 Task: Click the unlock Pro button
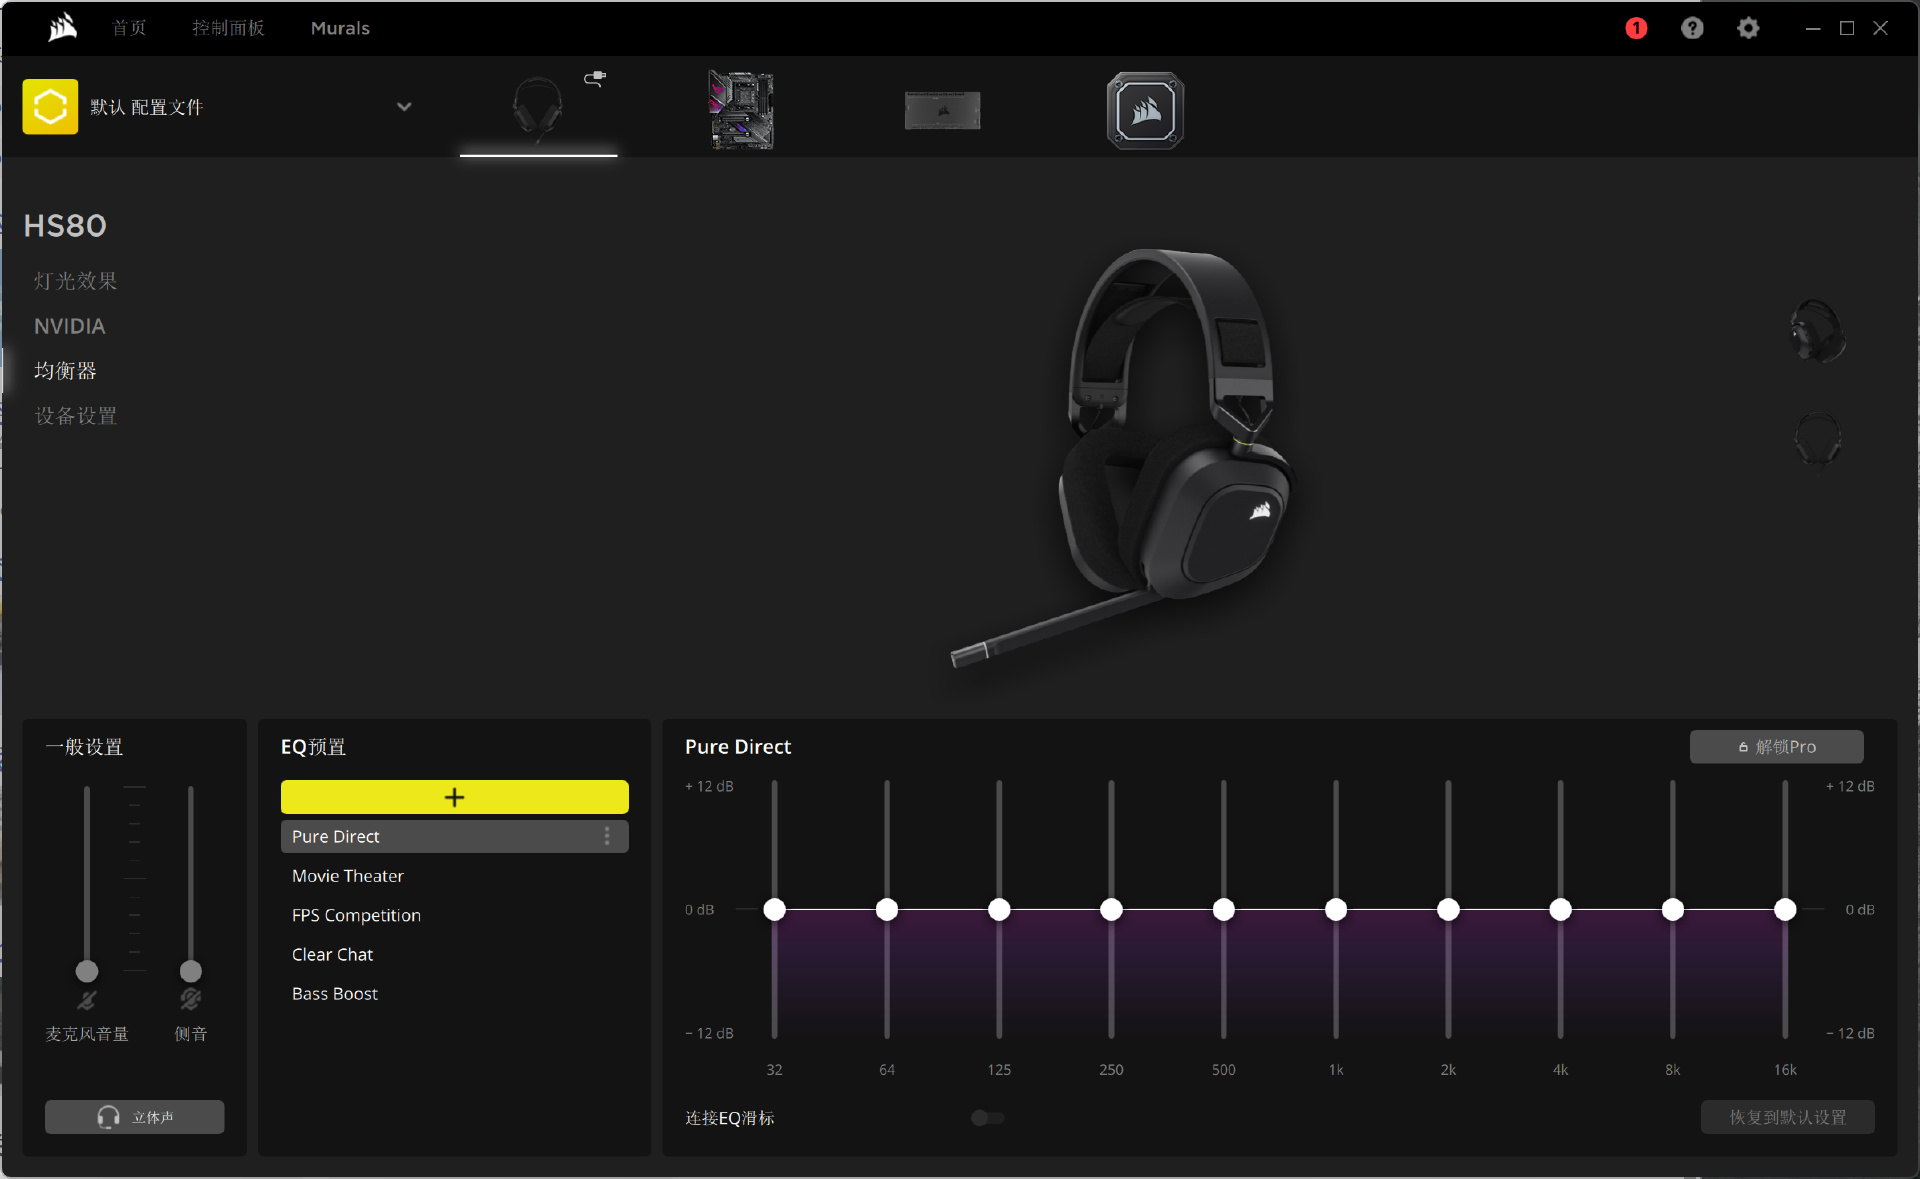click(x=1776, y=747)
